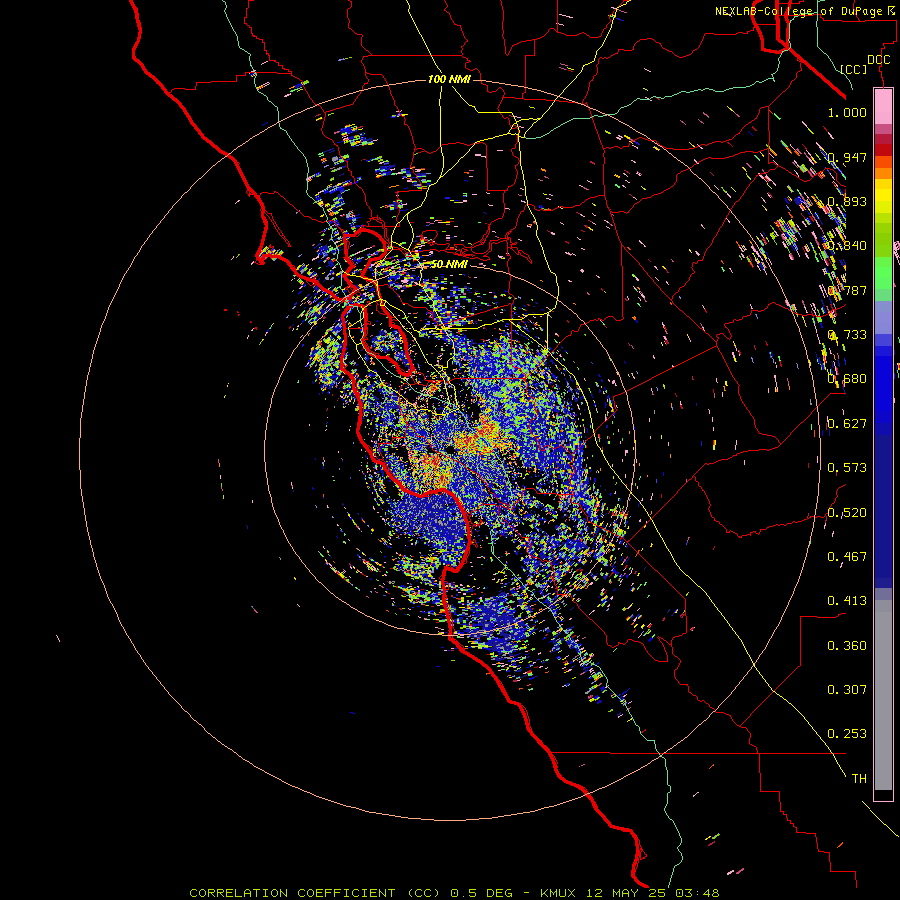The height and width of the screenshot is (900, 900).
Task: Select the 0.413 legend value
Action: click(x=847, y=601)
